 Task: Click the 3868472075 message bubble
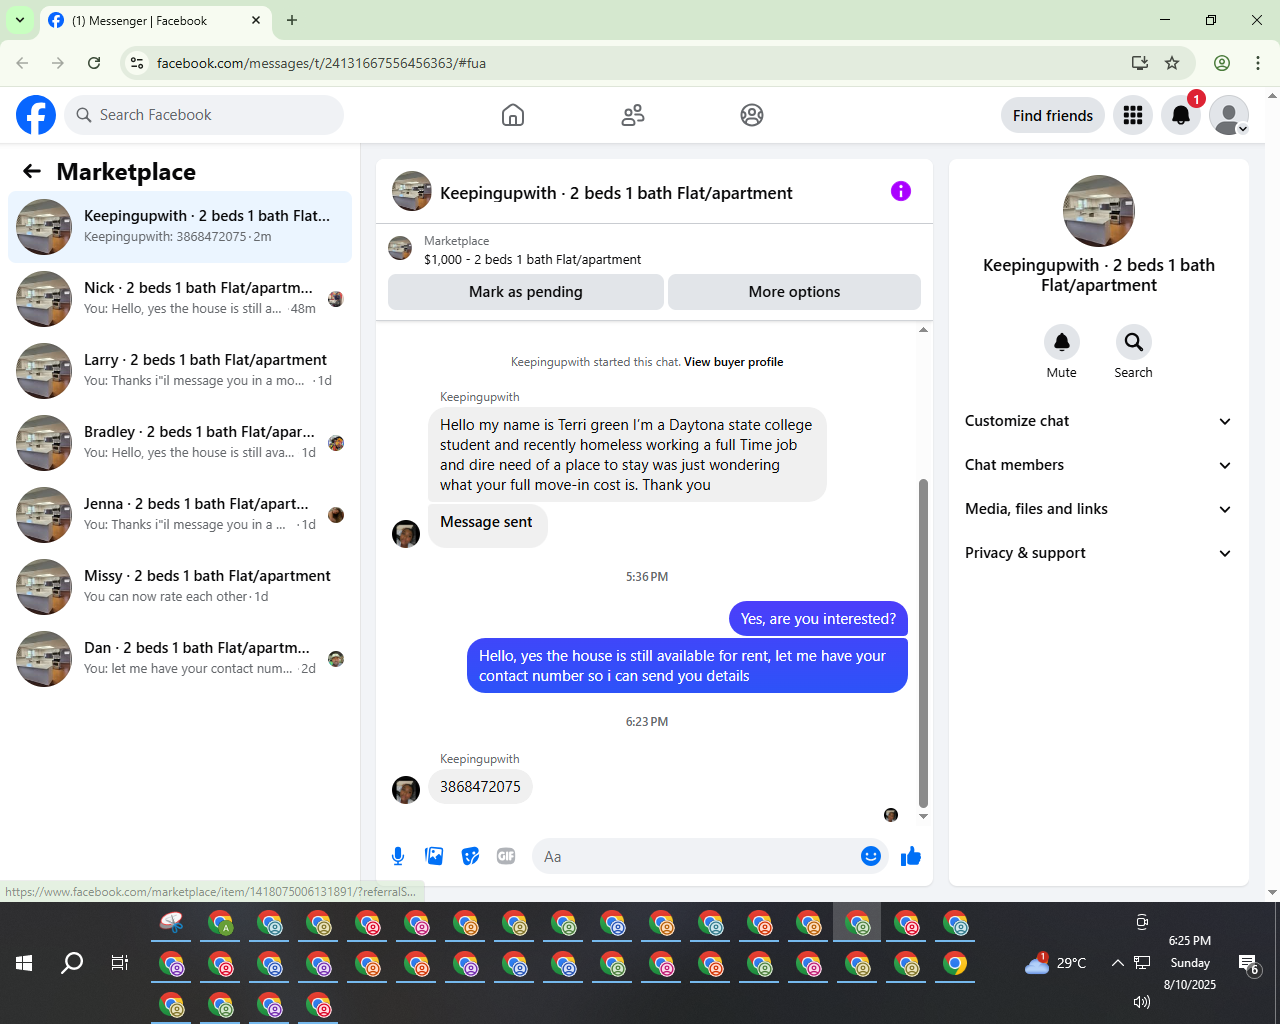click(480, 787)
